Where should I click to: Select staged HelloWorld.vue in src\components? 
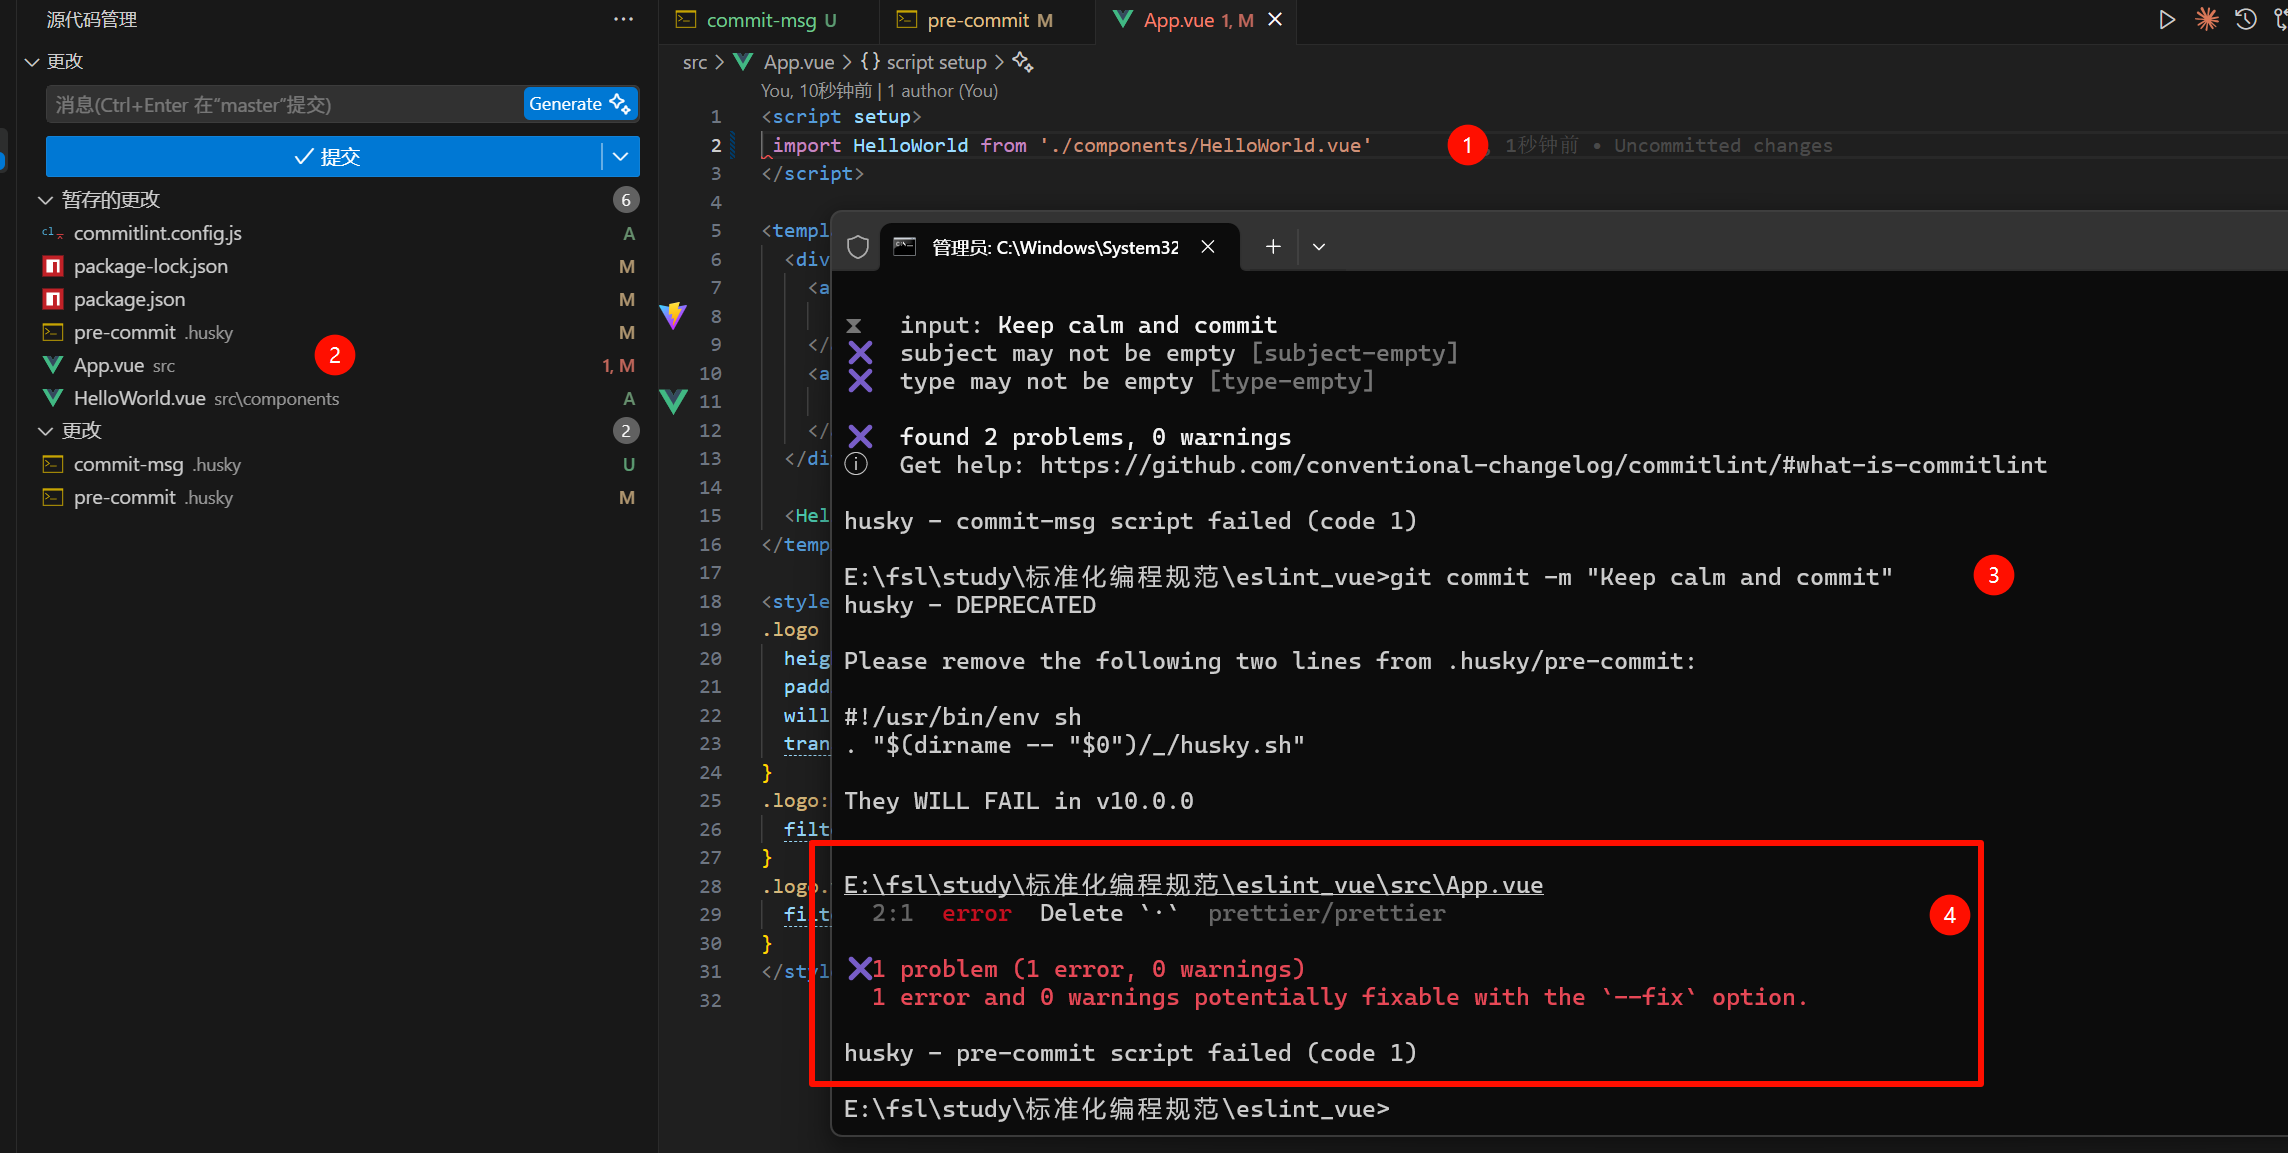tap(140, 398)
